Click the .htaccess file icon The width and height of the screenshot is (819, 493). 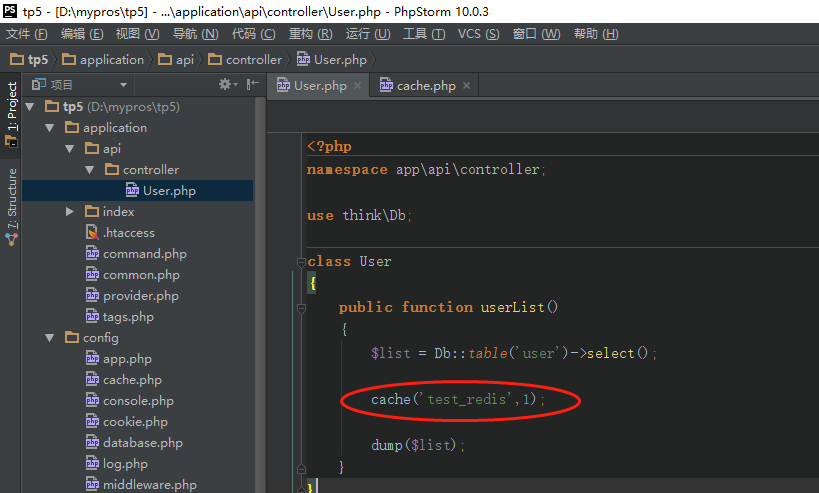click(x=92, y=232)
